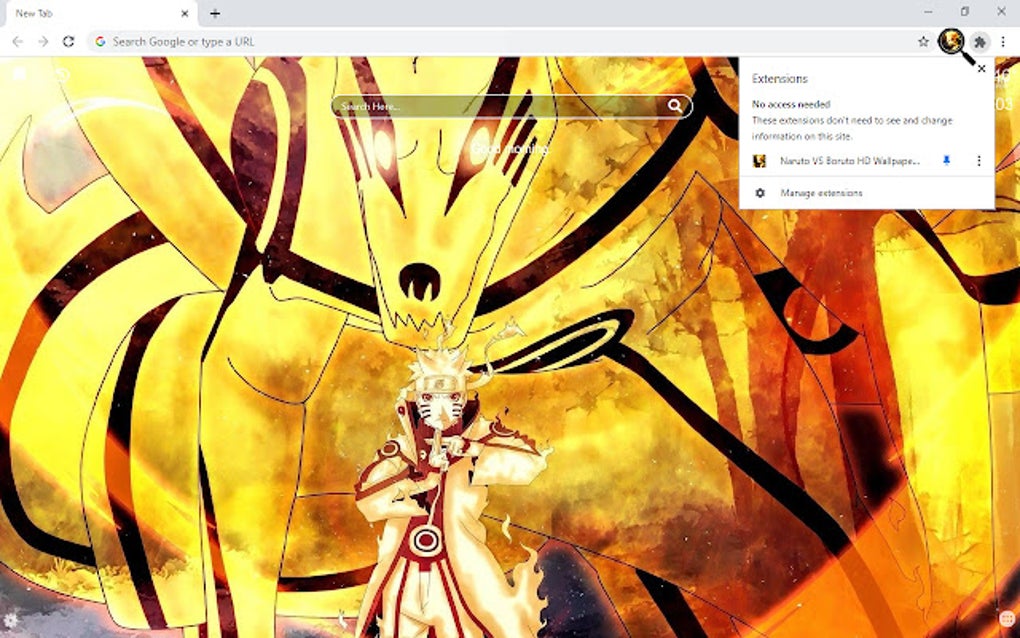This screenshot has width=1020, height=638.
Task: Click the pinned Naruto extension toolbar icon
Action: click(x=950, y=42)
